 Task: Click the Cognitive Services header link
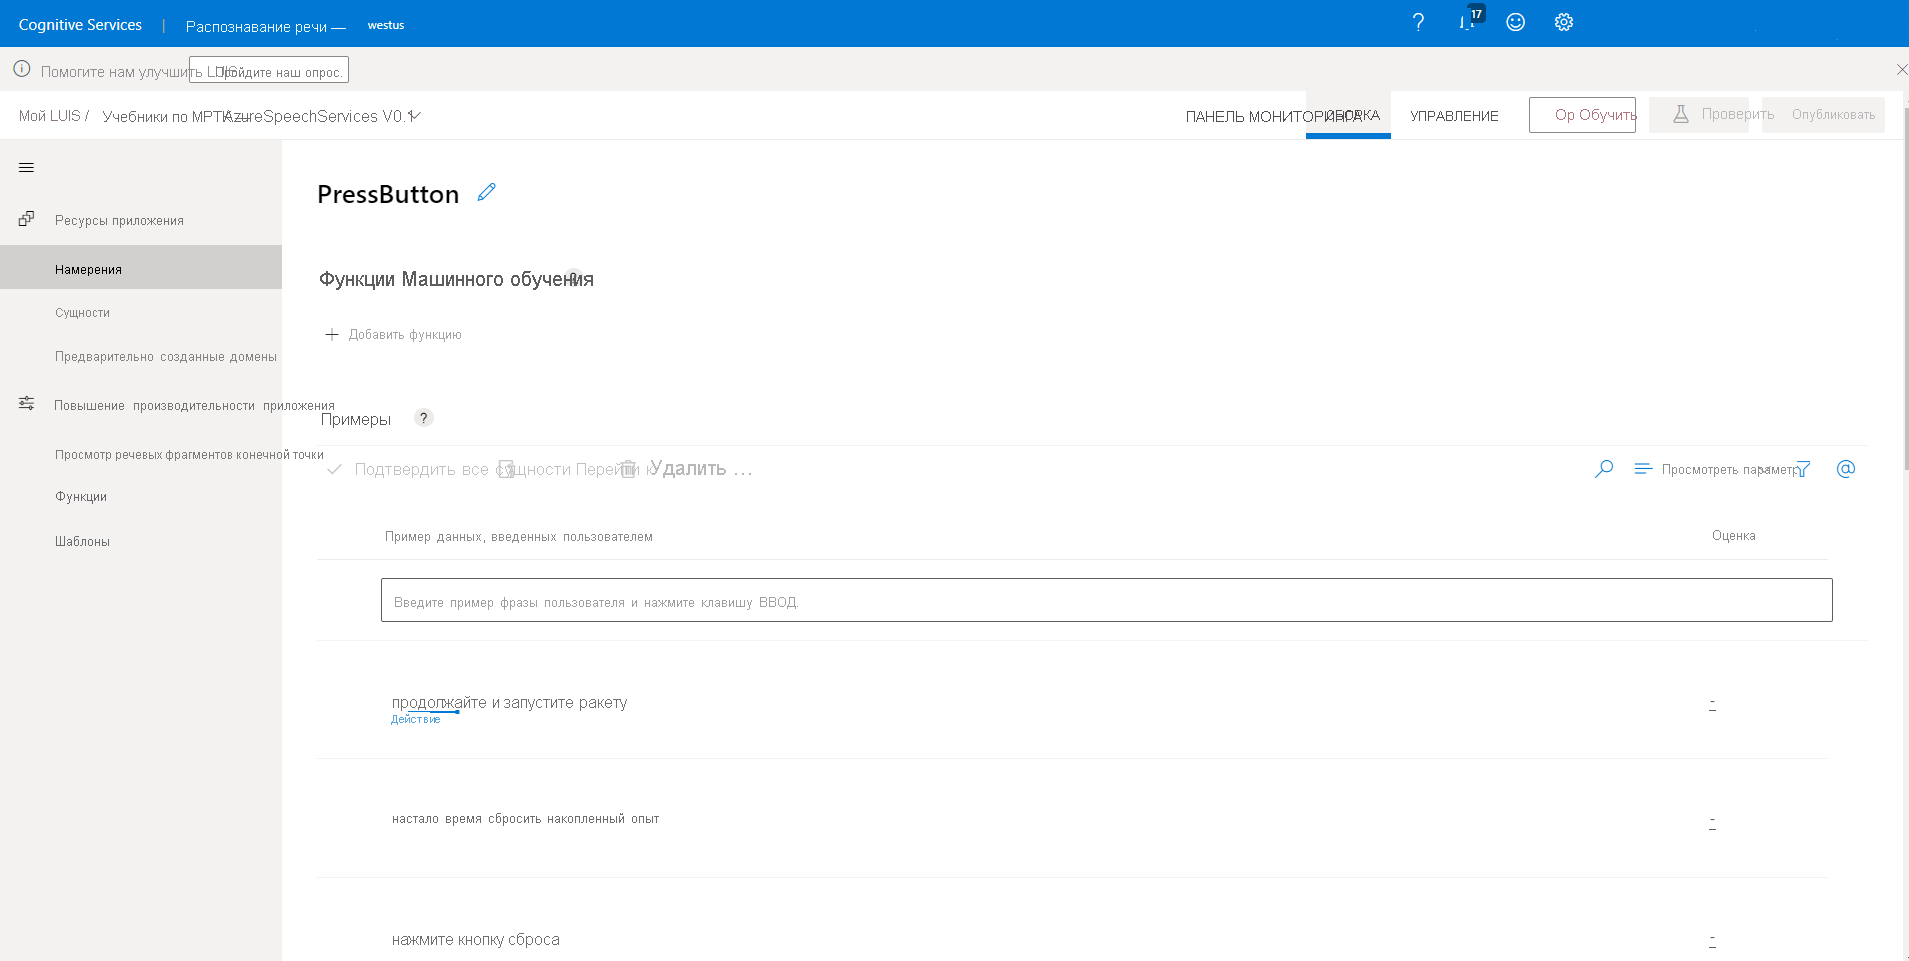(x=80, y=25)
